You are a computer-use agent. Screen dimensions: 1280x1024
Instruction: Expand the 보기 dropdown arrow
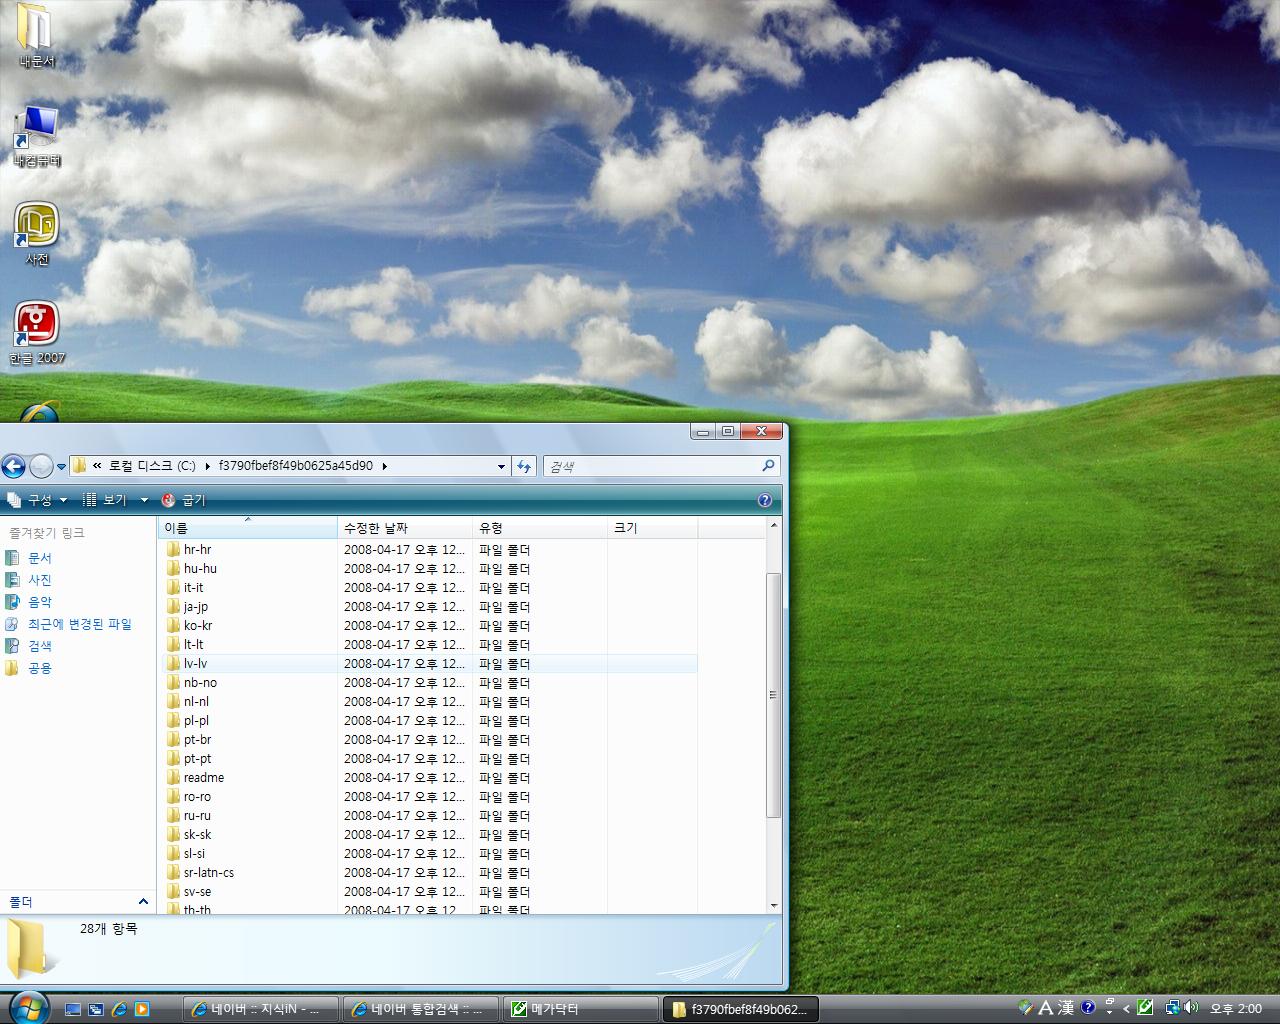pyautogui.click(x=144, y=500)
